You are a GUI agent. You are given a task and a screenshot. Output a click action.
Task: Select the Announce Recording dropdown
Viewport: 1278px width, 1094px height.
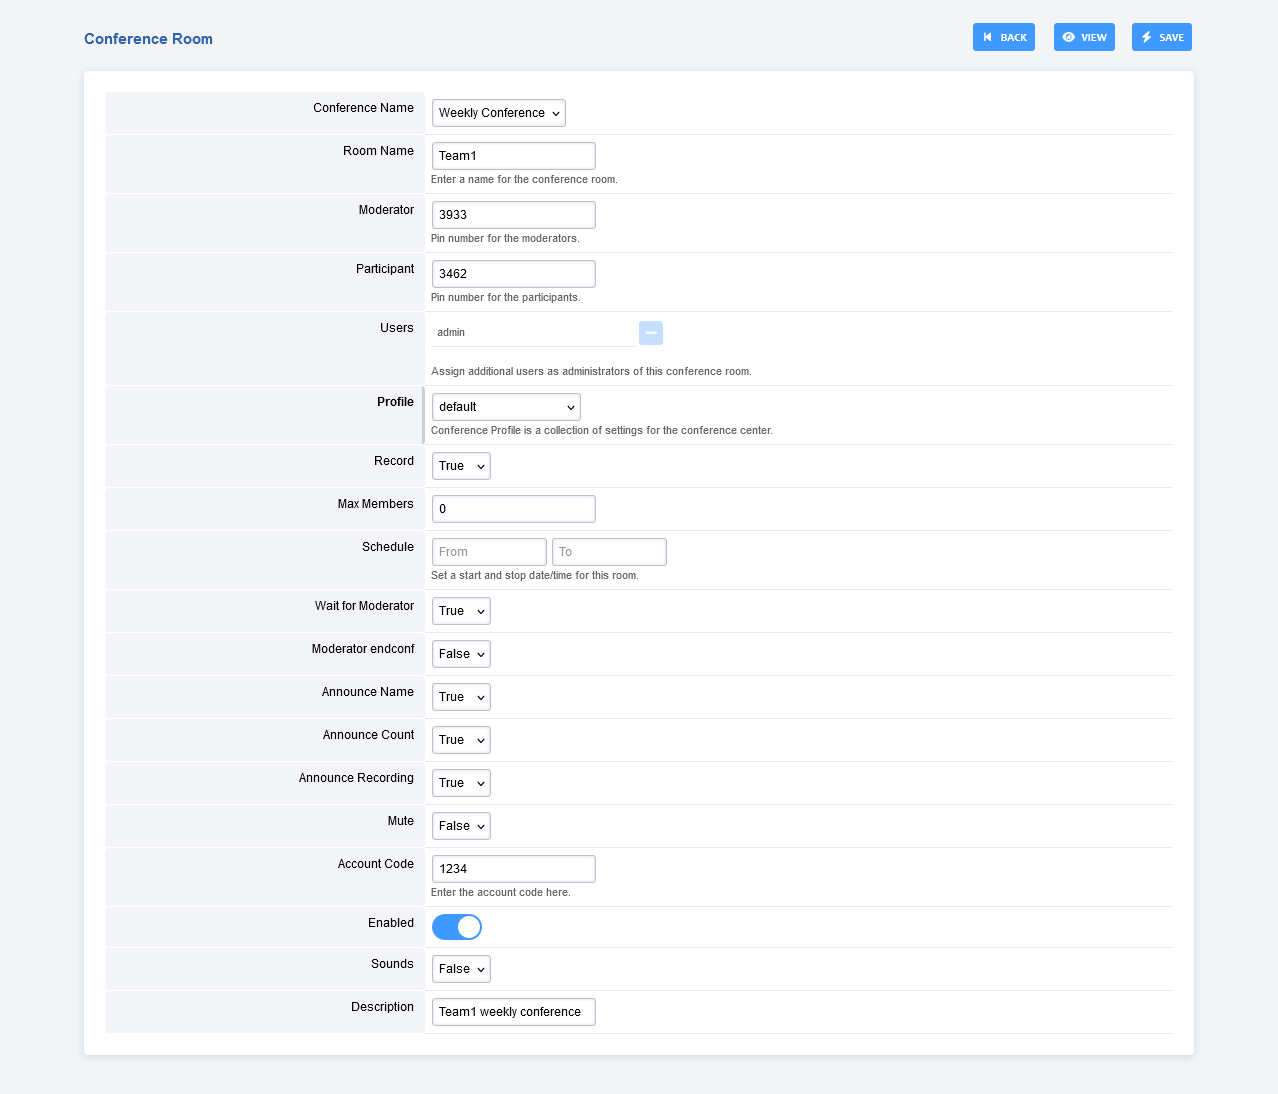coord(461,783)
